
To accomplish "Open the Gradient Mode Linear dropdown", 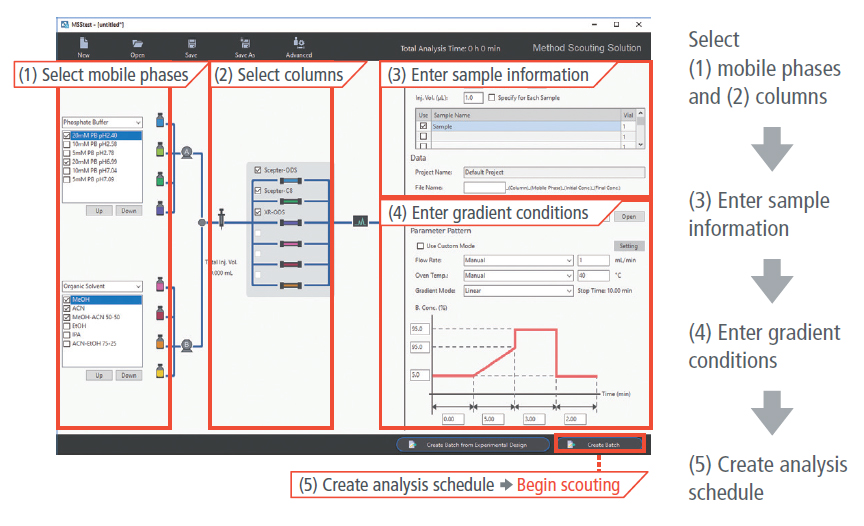I will pyautogui.click(x=519, y=290).
